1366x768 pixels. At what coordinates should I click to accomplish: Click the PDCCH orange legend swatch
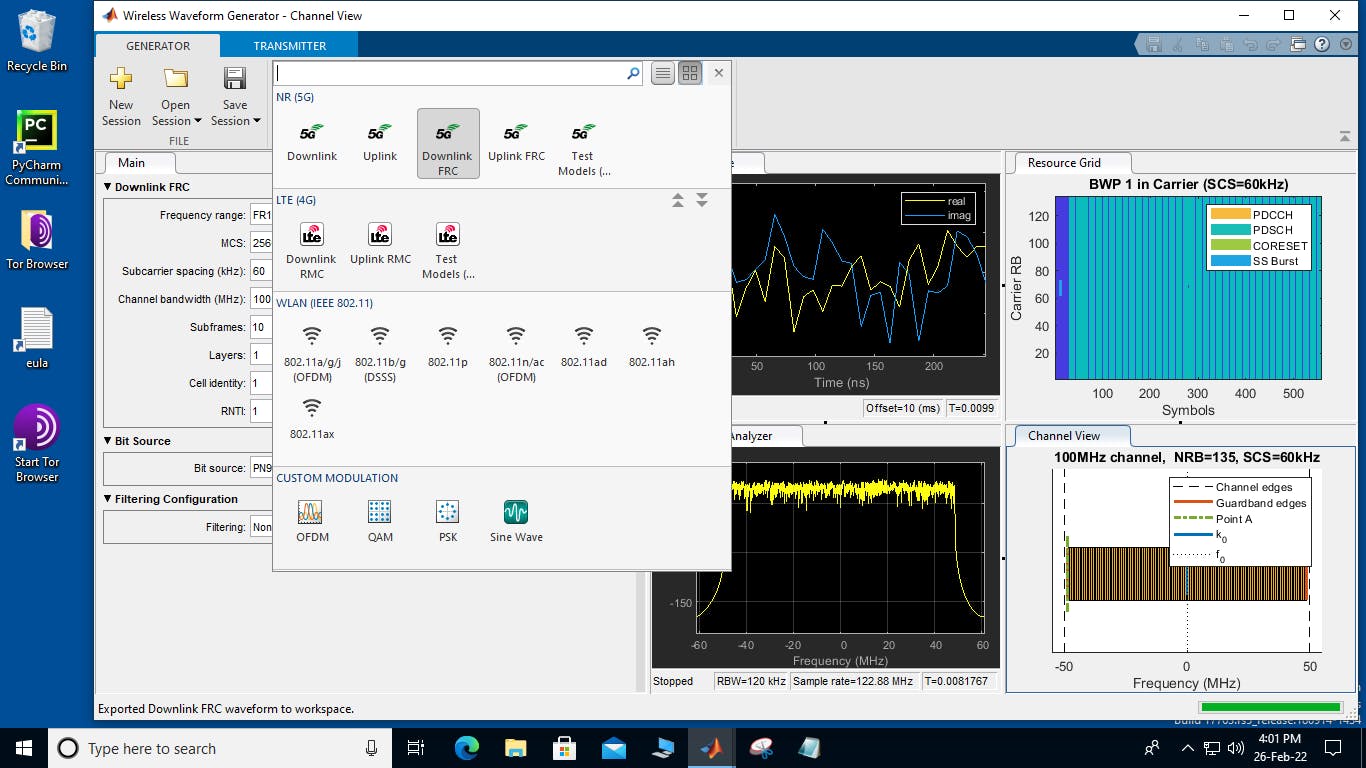click(1230, 214)
